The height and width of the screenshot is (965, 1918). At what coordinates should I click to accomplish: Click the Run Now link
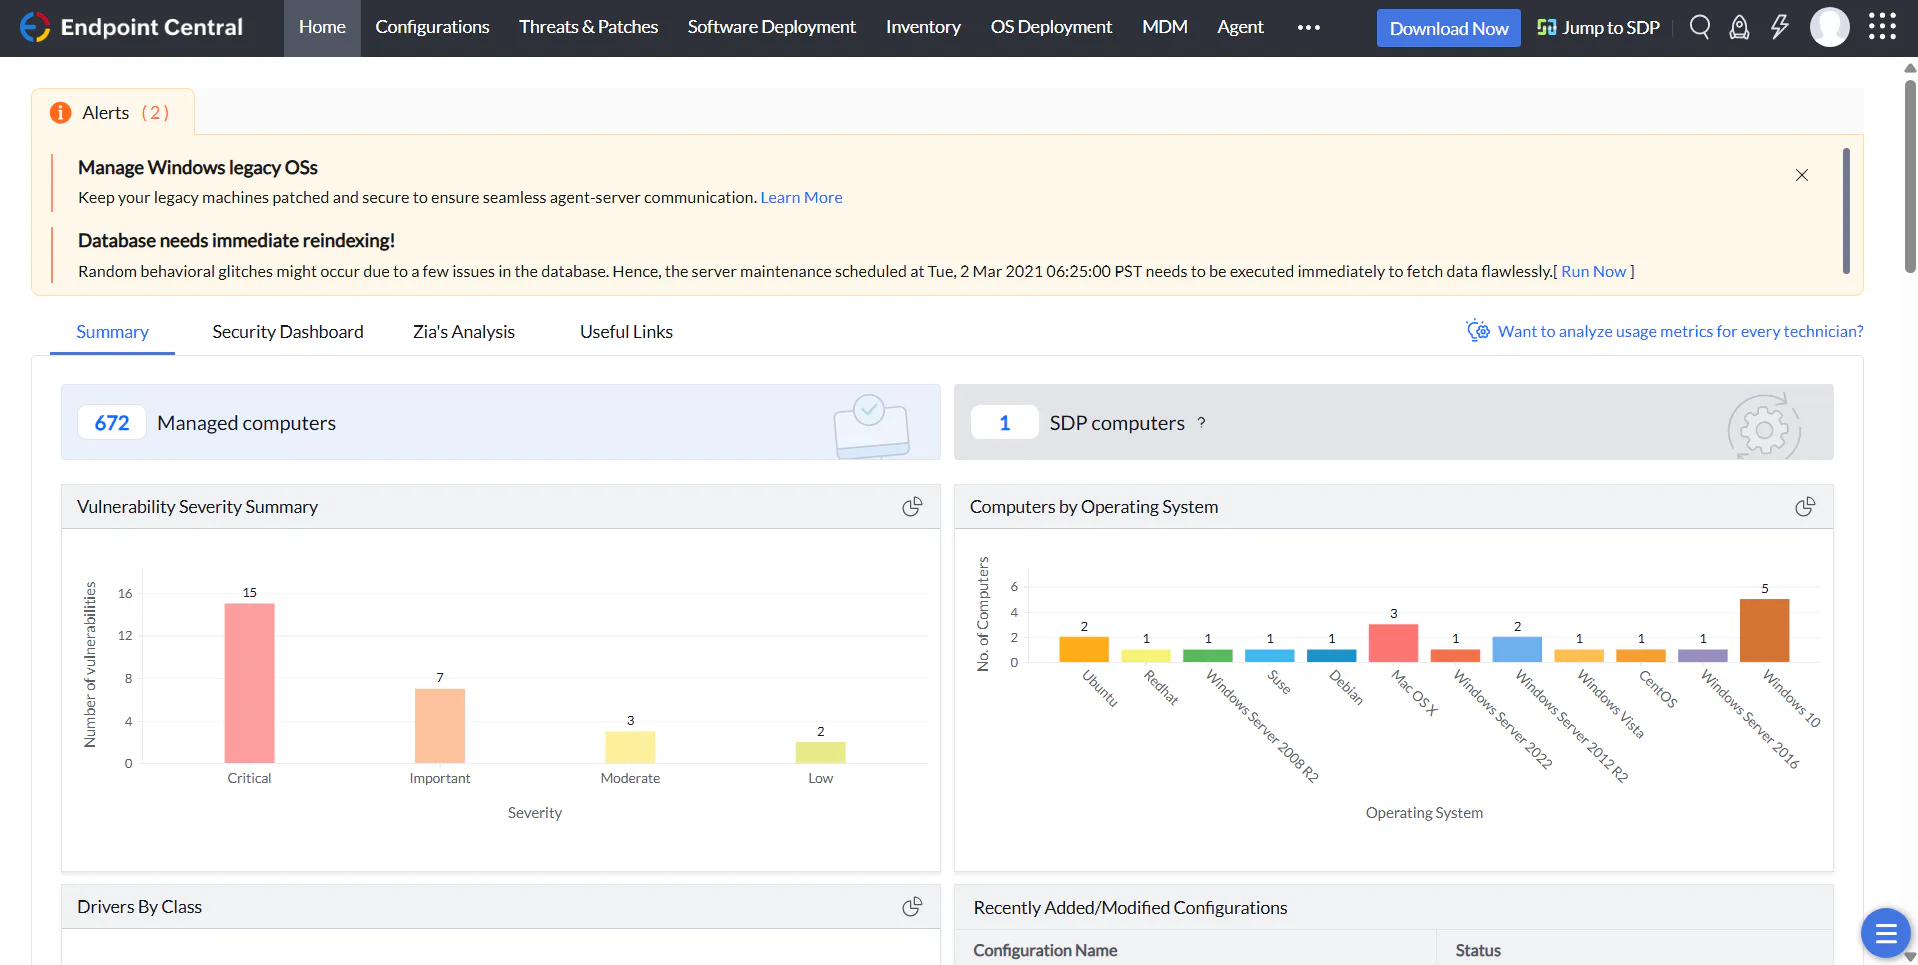(x=1594, y=272)
